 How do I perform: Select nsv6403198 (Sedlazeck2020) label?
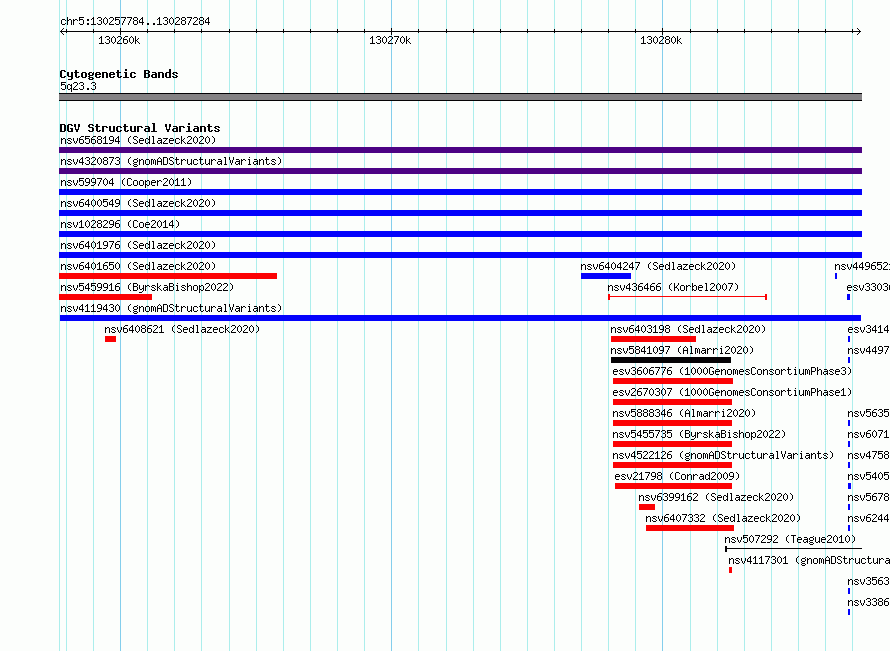(x=688, y=329)
